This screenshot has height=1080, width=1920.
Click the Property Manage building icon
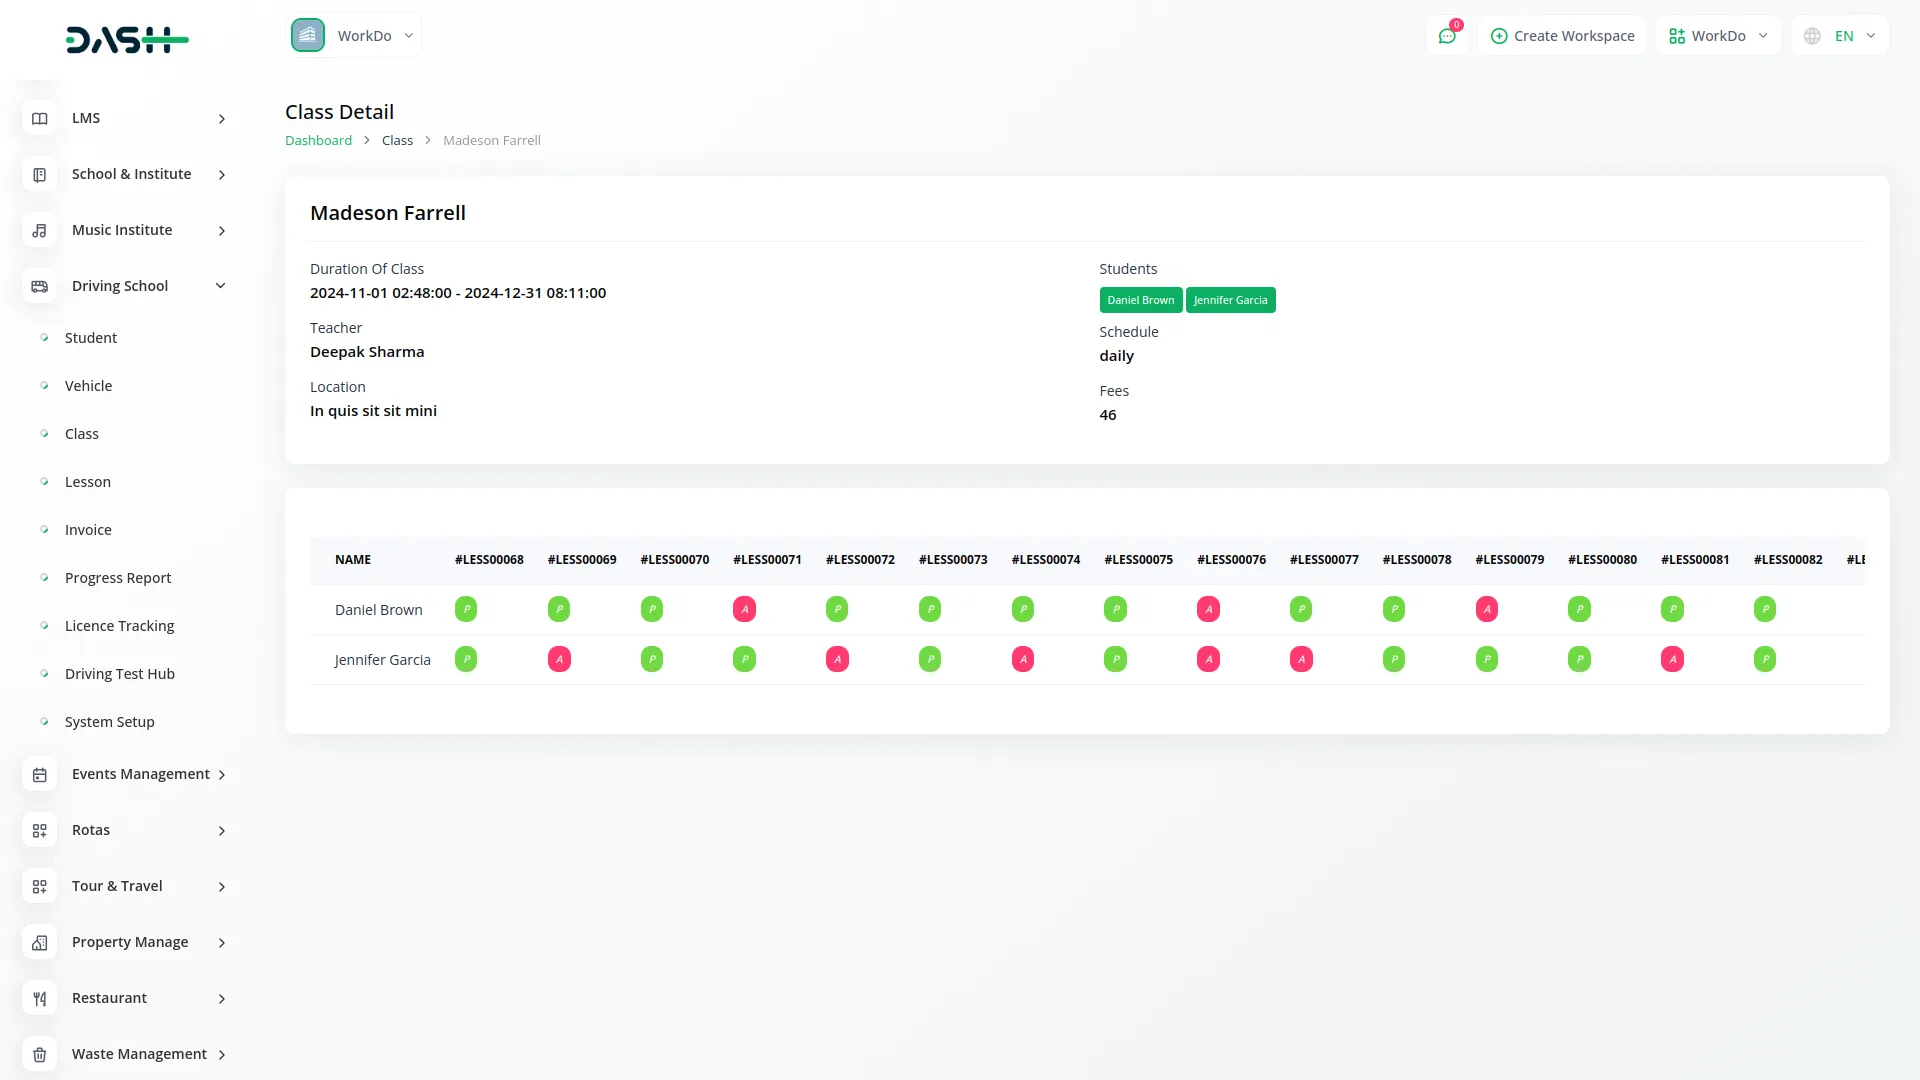pos(39,942)
